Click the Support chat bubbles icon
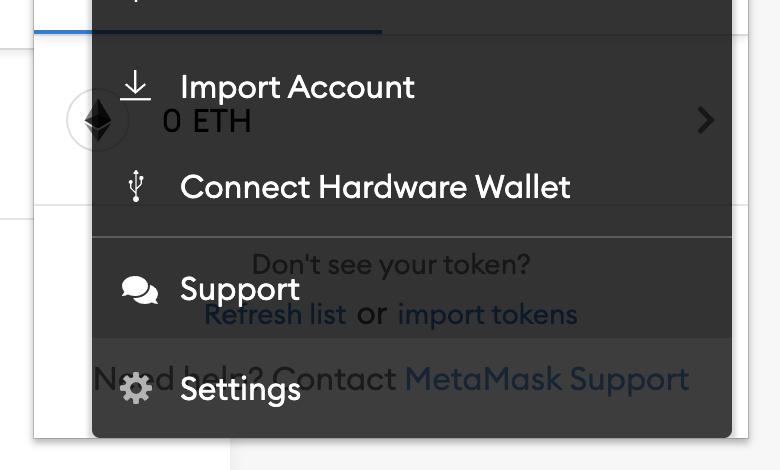 click(140, 289)
